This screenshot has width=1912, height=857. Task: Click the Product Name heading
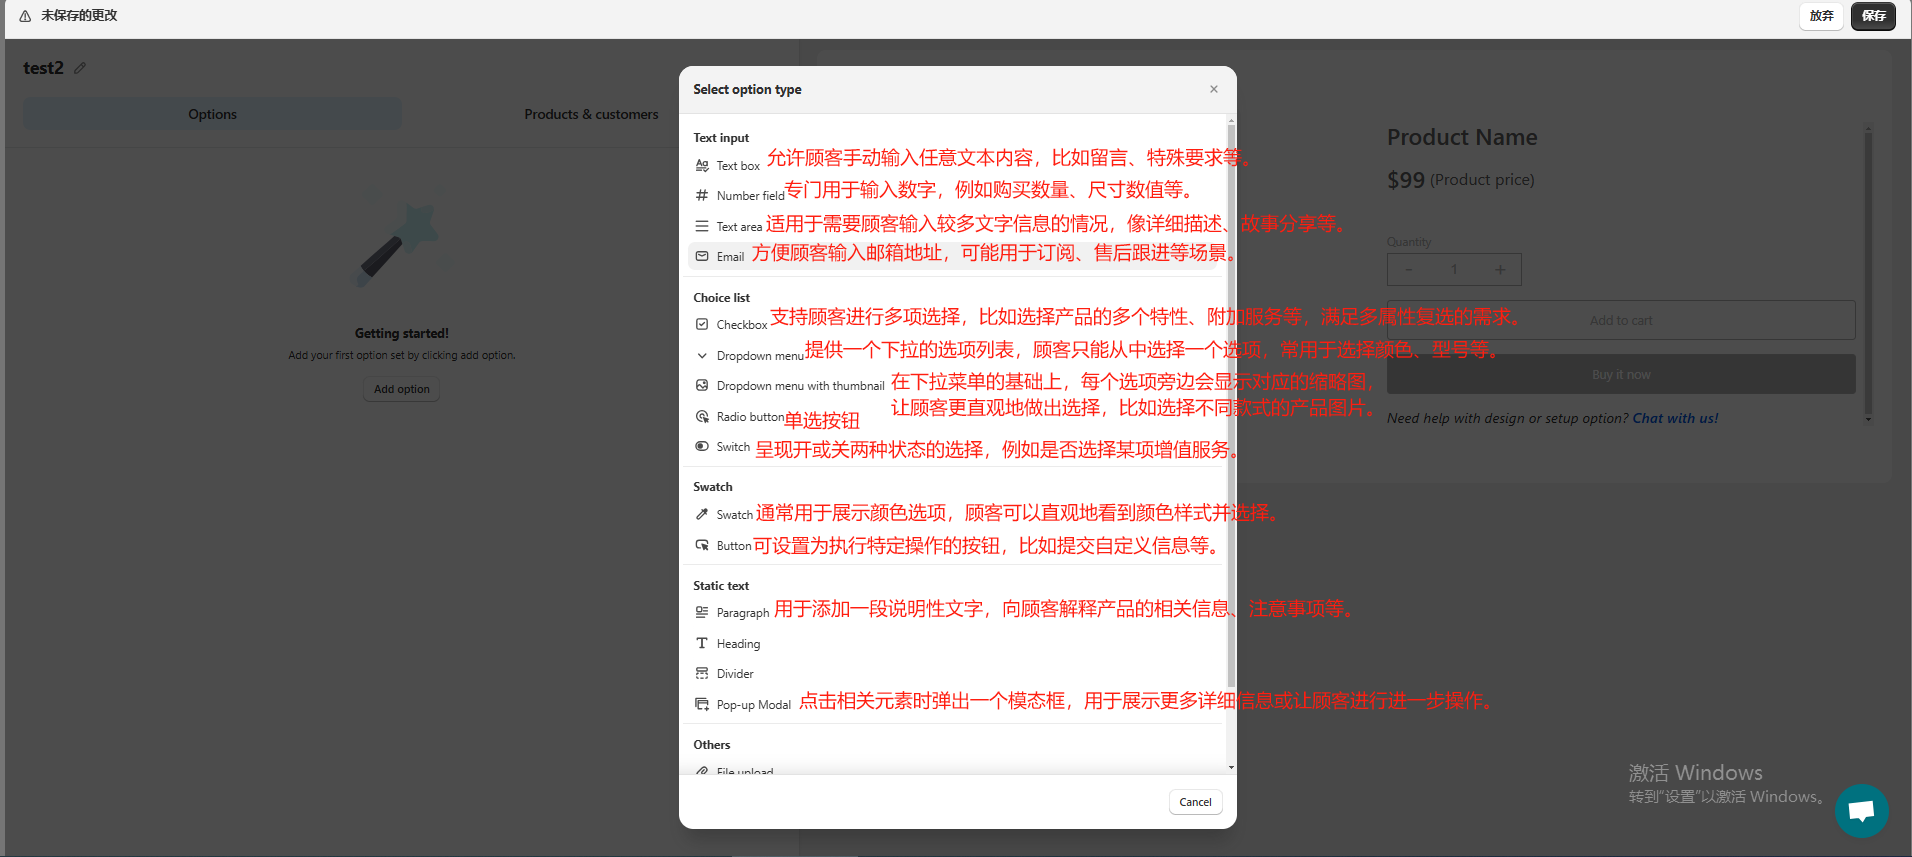pos(1462,137)
